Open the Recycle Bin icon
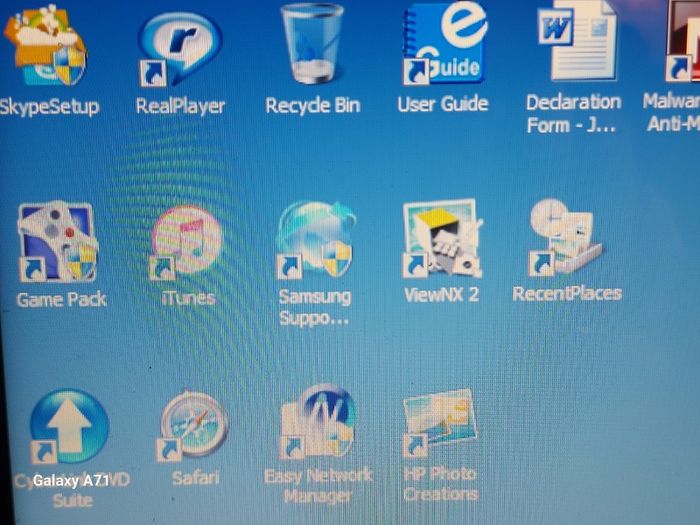 [312, 43]
